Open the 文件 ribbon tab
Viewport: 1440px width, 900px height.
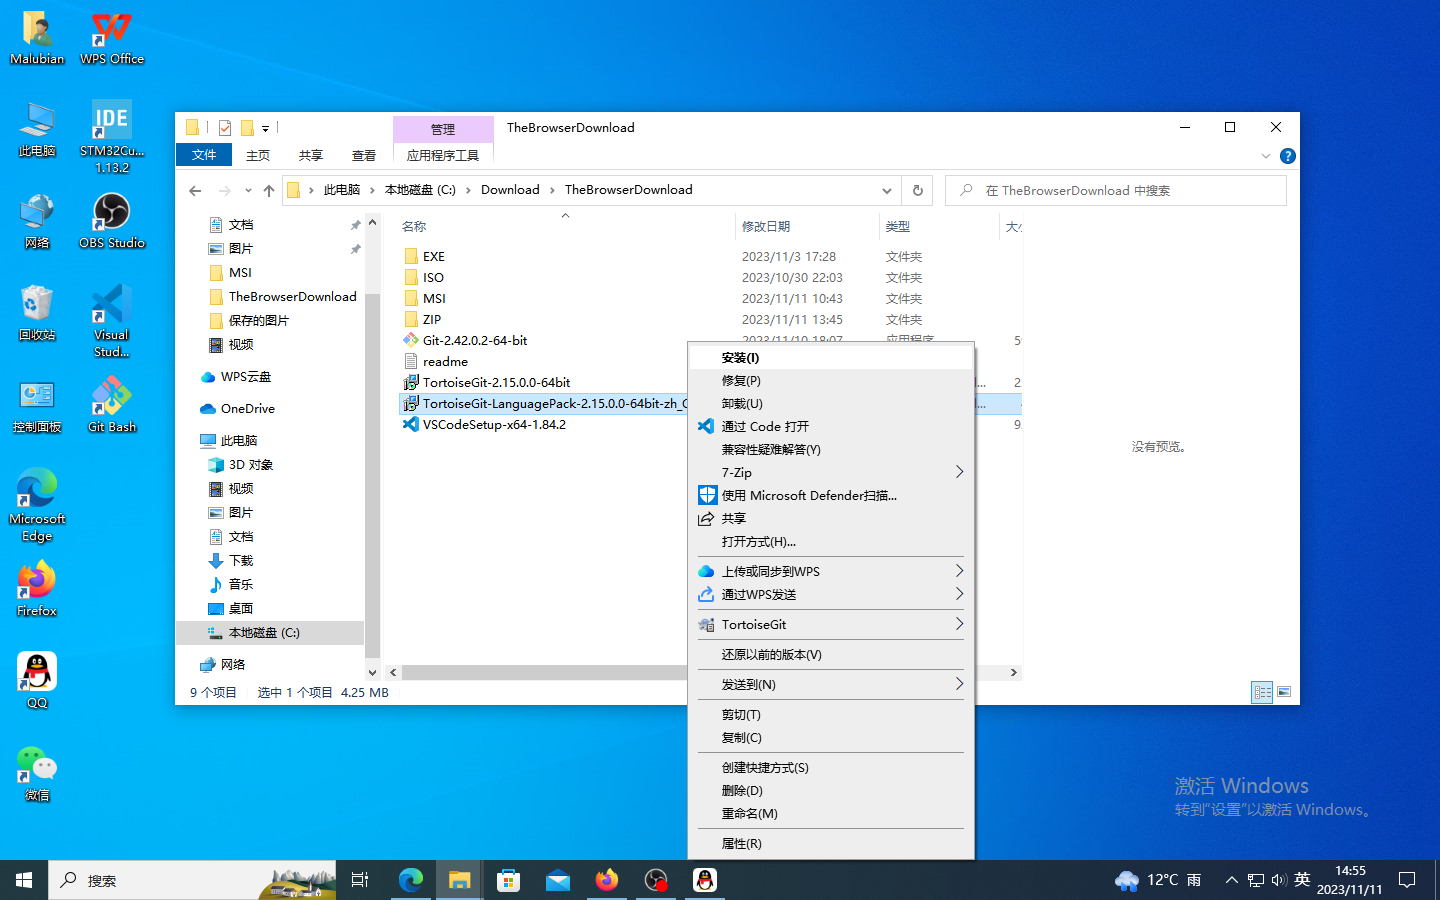point(204,155)
